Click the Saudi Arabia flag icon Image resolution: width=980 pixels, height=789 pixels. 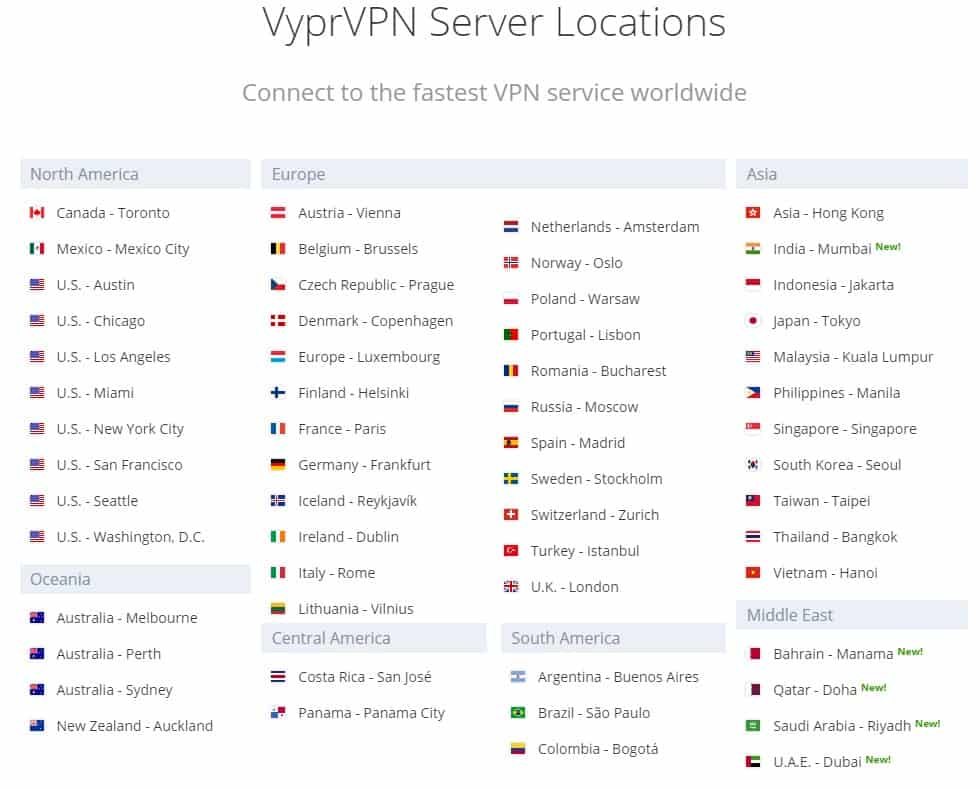tap(753, 726)
